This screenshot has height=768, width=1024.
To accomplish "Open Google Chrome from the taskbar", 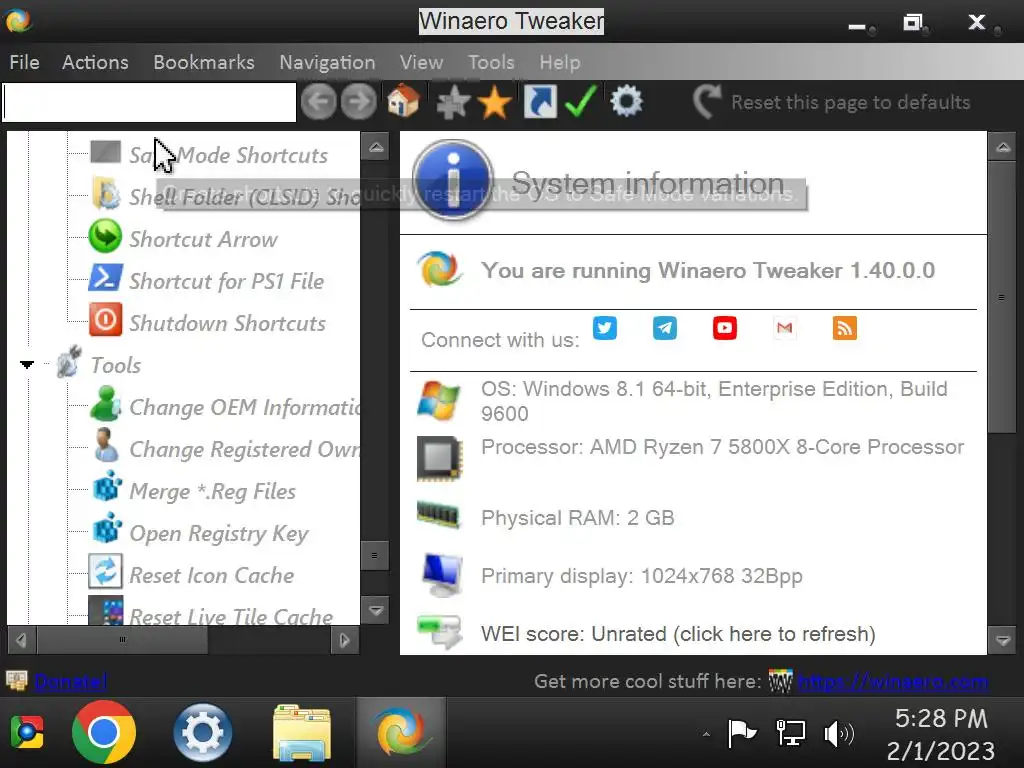I will tap(104, 732).
